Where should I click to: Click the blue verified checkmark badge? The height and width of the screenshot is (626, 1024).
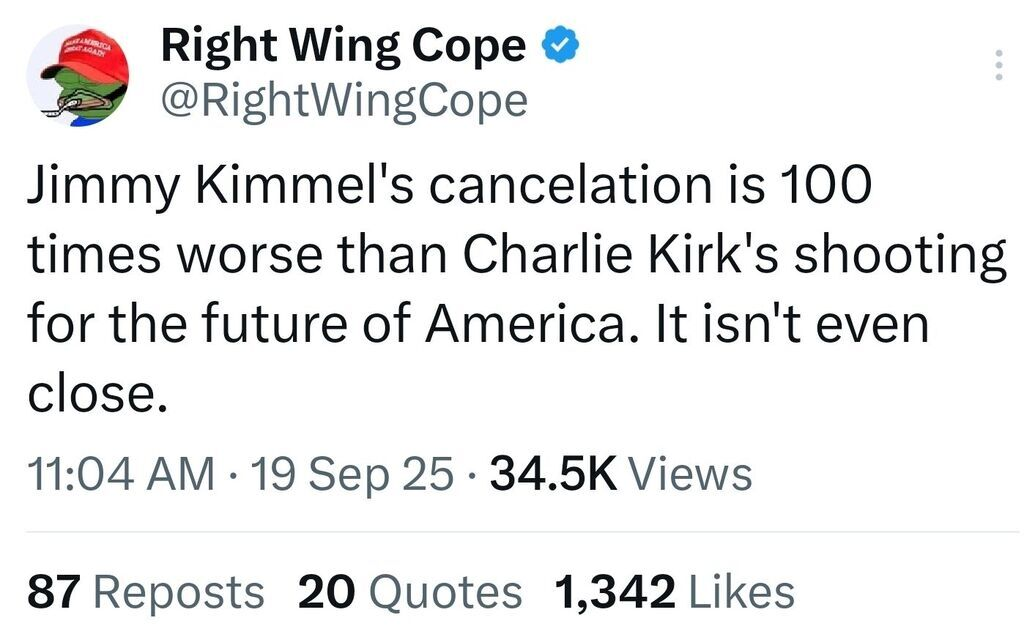pos(560,45)
